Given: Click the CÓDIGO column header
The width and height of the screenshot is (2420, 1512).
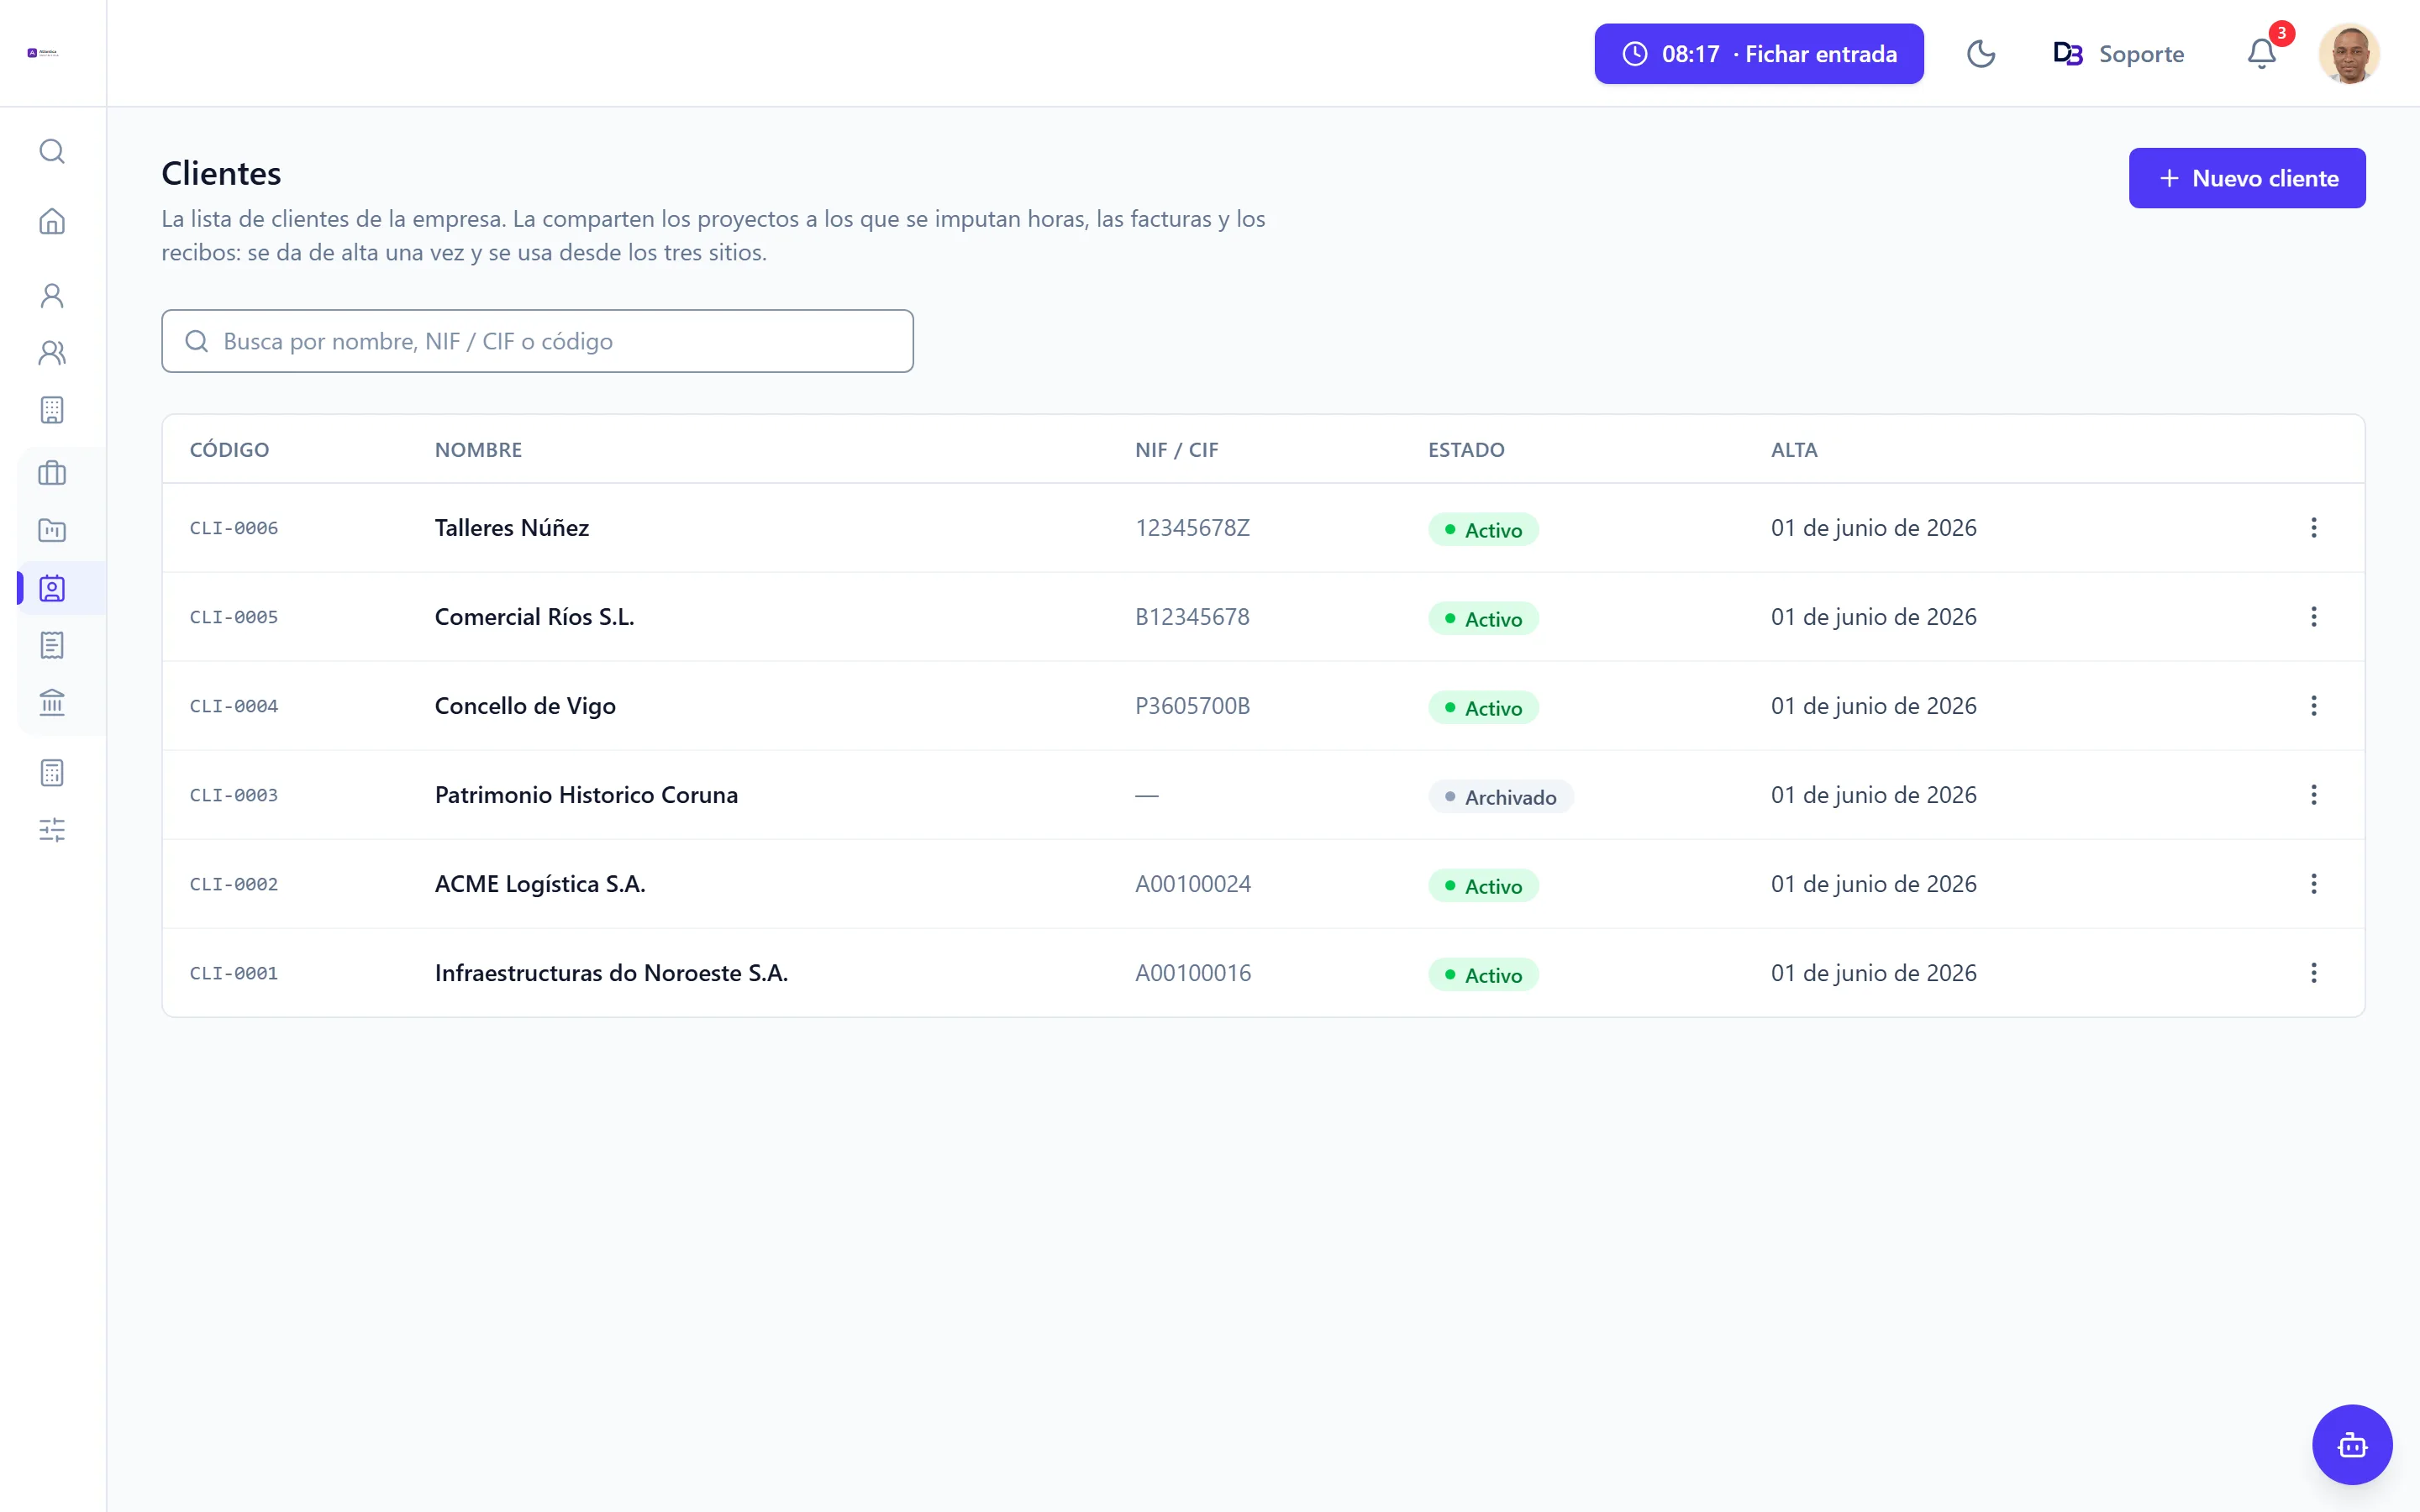Looking at the screenshot, I should click(x=229, y=450).
